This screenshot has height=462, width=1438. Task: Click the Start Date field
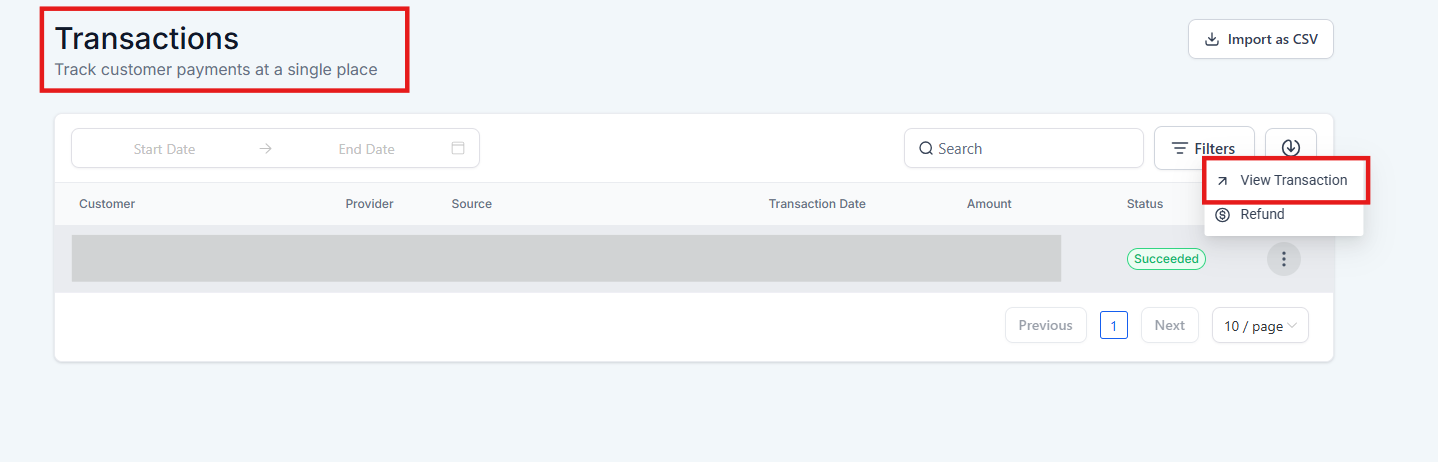(x=164, y=149)
